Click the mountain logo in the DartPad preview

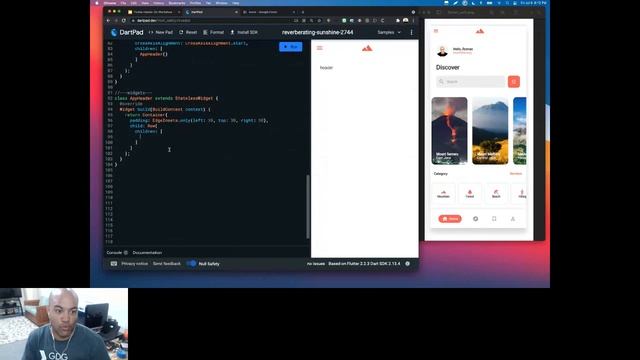click(367, 48)
